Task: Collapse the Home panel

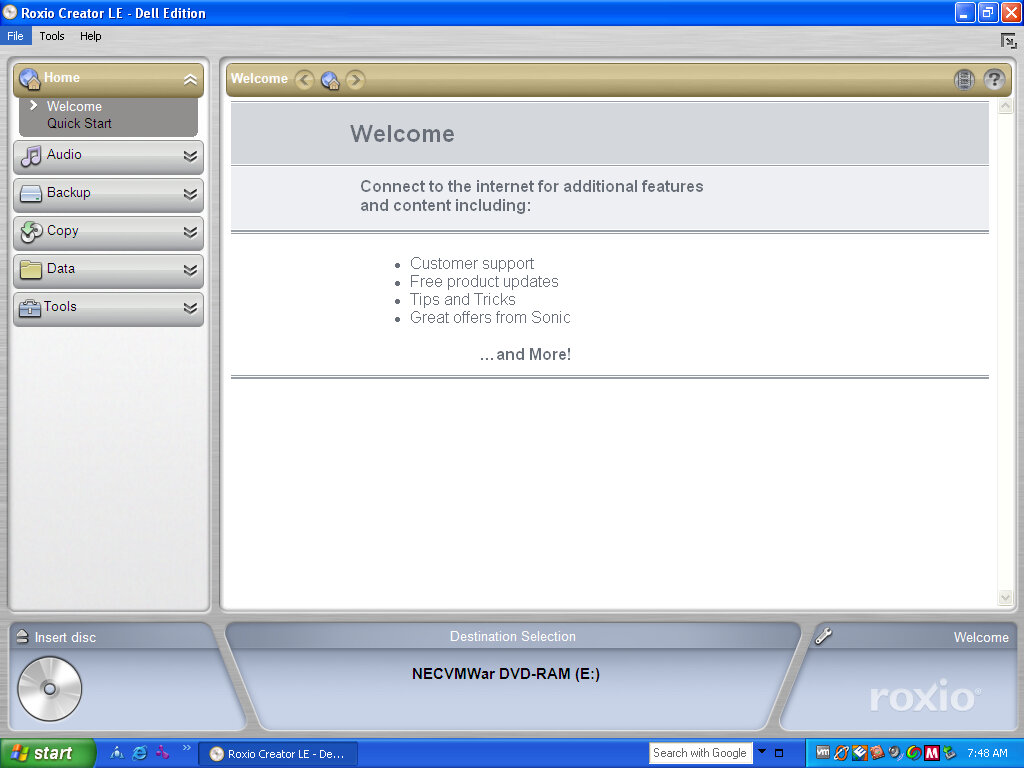Action: pyautogui.click(x=190, y=80)
